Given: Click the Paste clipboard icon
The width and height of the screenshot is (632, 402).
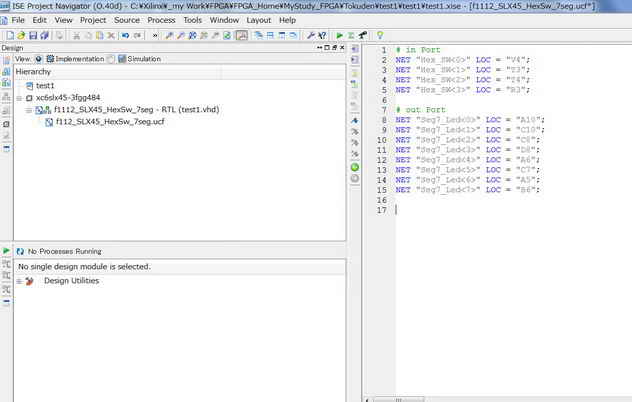Looking at the screenshot, I should [x=99, y=35].
